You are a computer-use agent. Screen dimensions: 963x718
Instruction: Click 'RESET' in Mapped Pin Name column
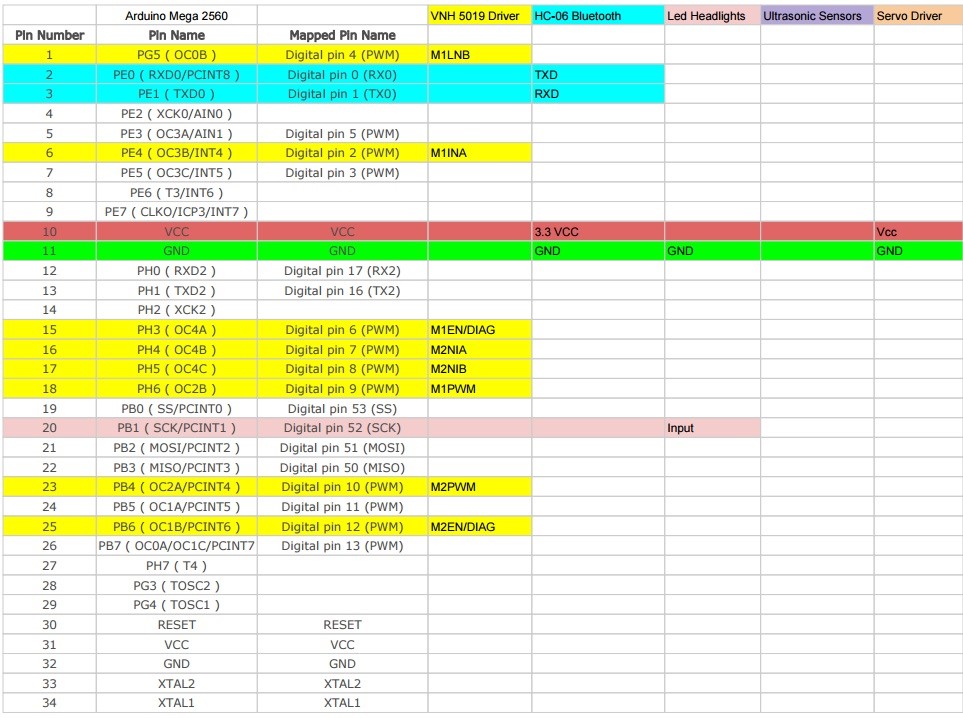pos(342,625)
